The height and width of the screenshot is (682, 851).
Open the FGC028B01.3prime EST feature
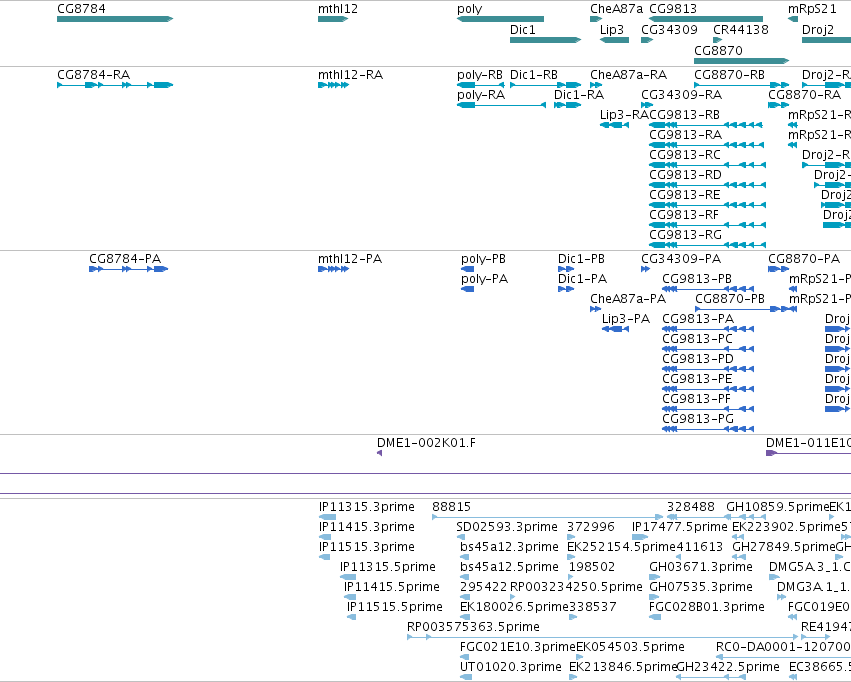(x=655, y=617)
